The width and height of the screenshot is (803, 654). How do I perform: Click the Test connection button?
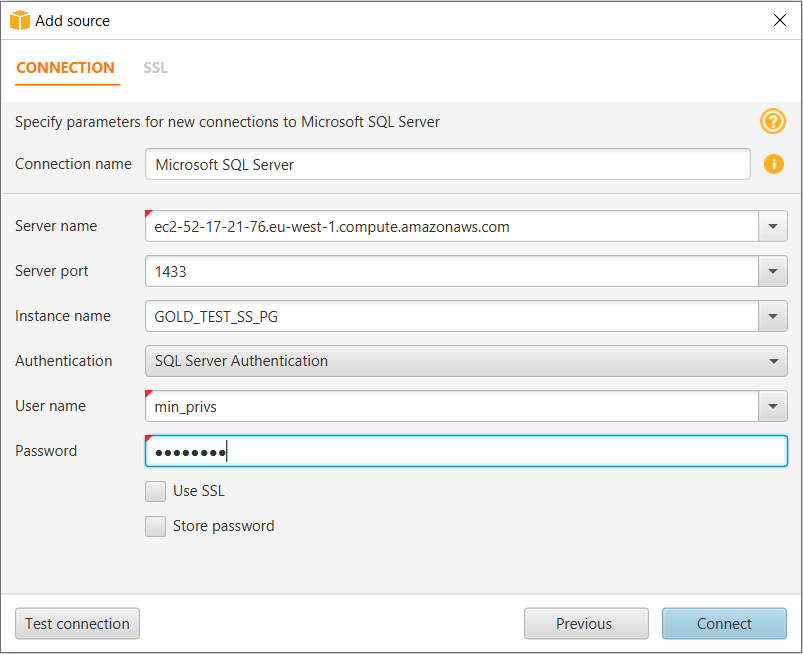point(77,623)
